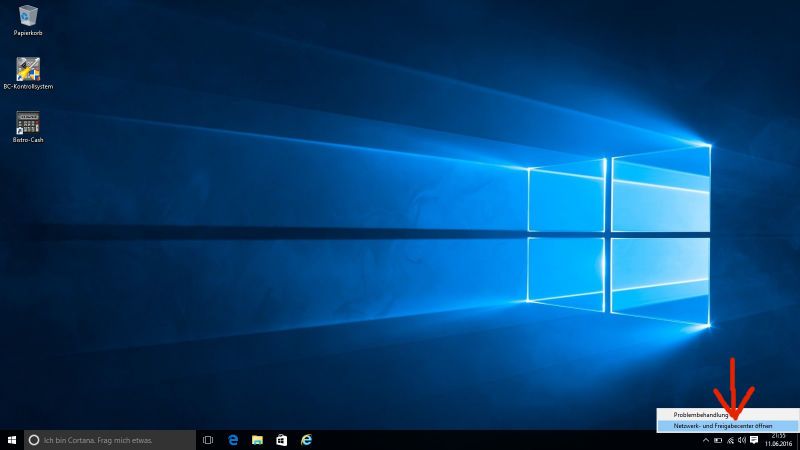Open the Action Center notifications icon

point(754,440)
